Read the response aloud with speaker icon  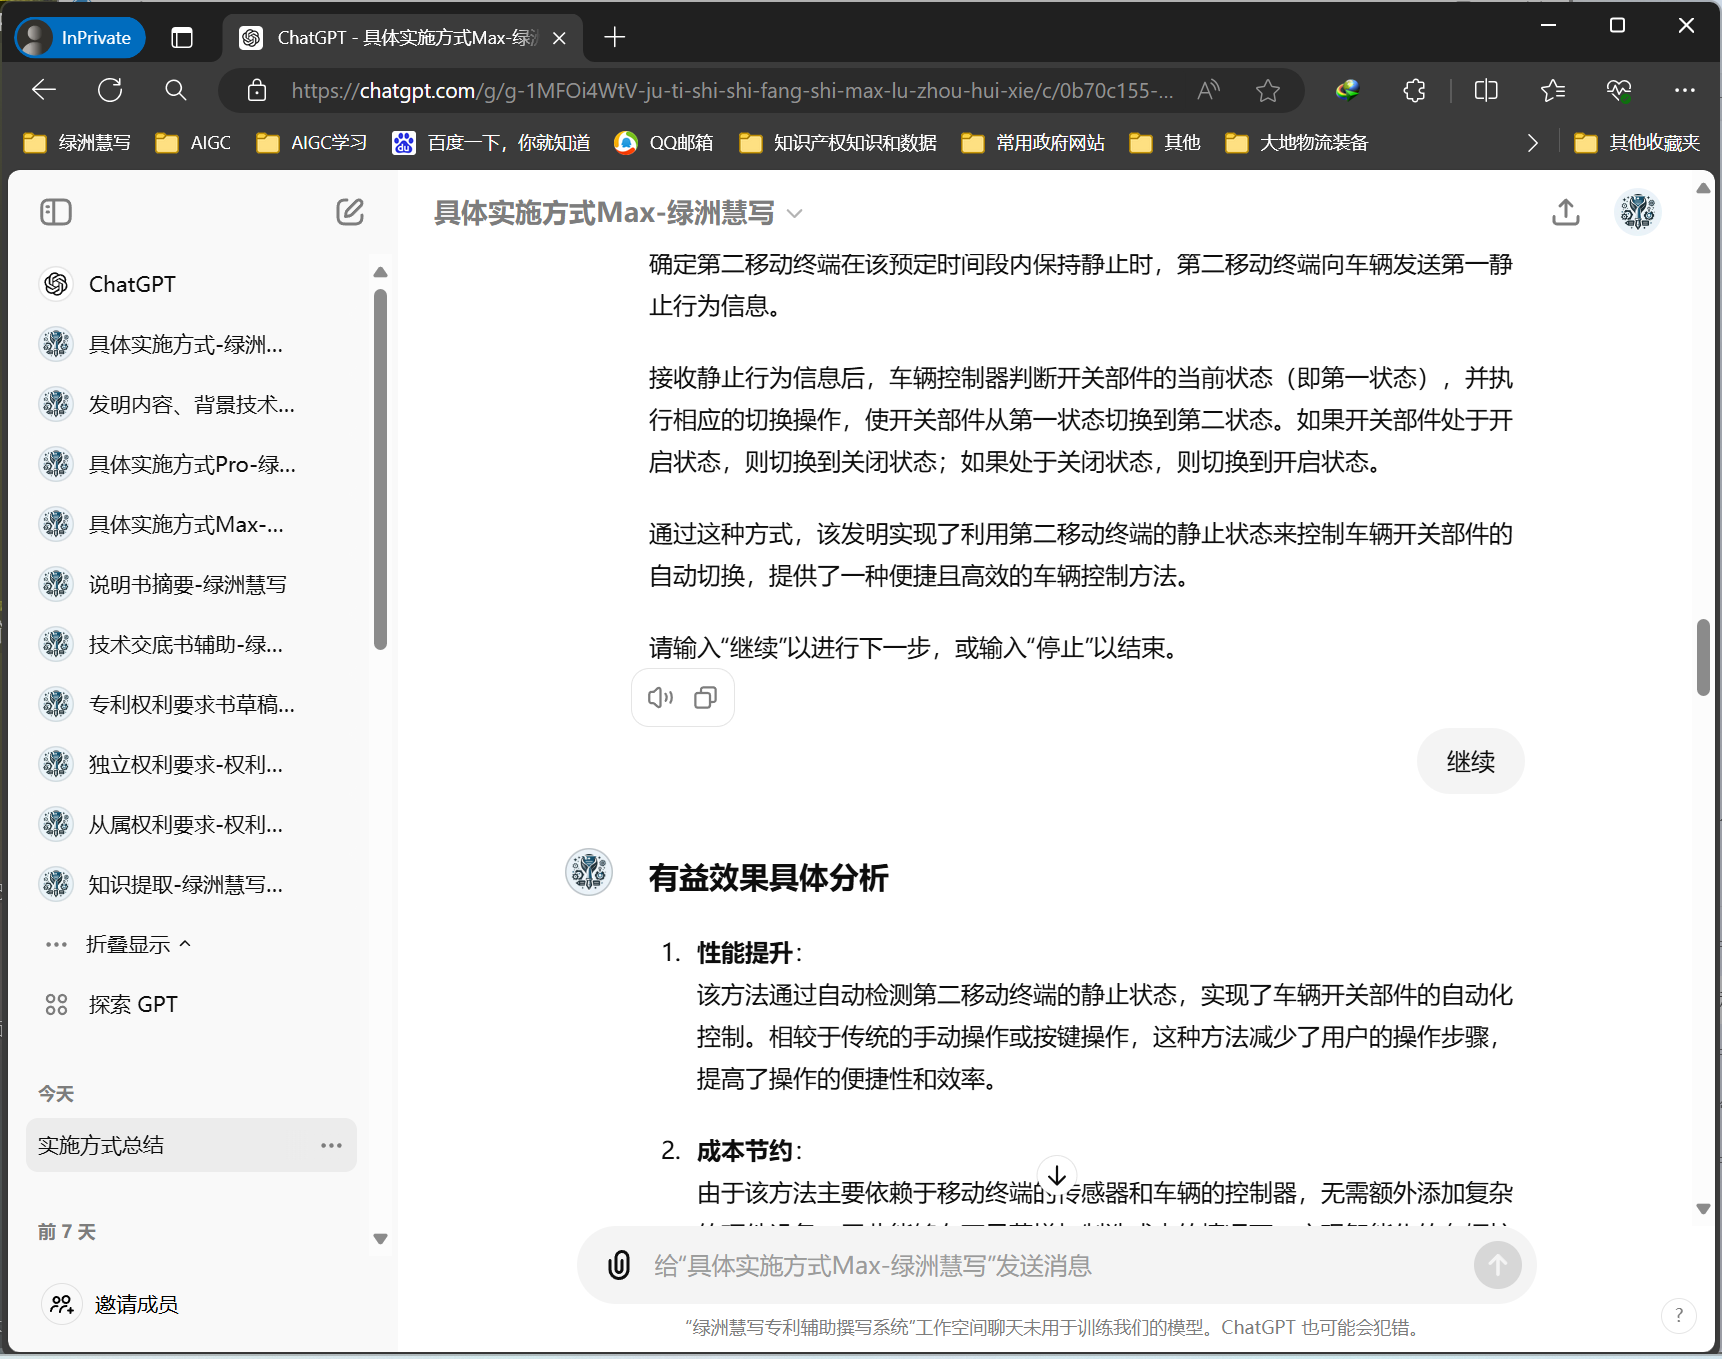point(660,697)
